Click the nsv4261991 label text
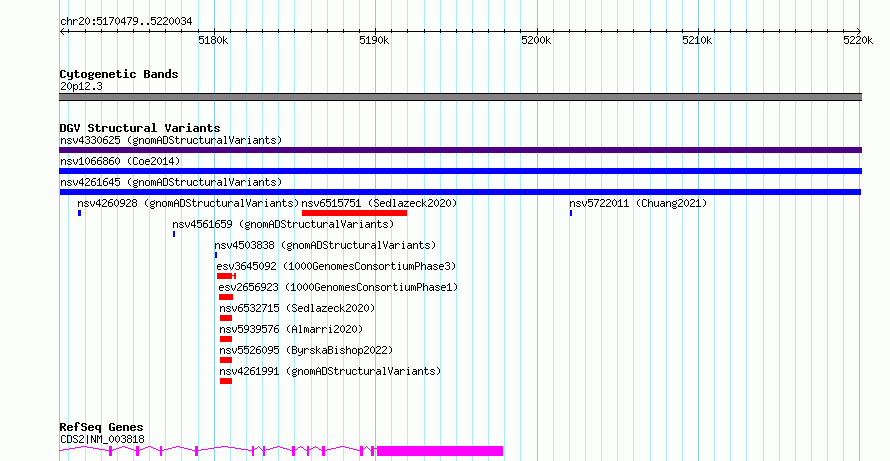The image size is (890, 461). pyautogui.click(x=330, y=371)
